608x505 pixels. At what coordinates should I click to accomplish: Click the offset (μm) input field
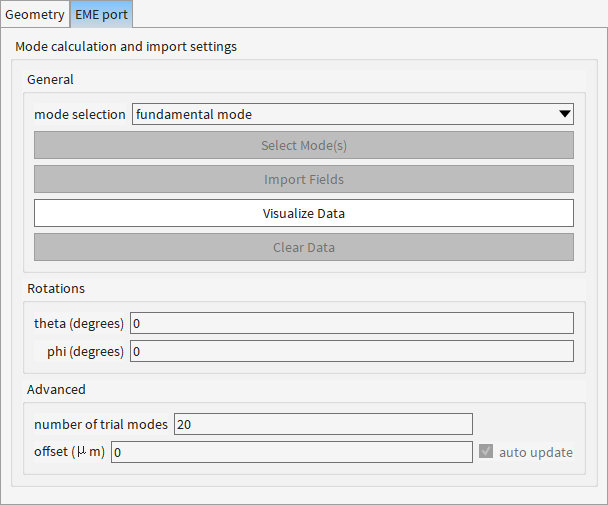click(292, 452)
